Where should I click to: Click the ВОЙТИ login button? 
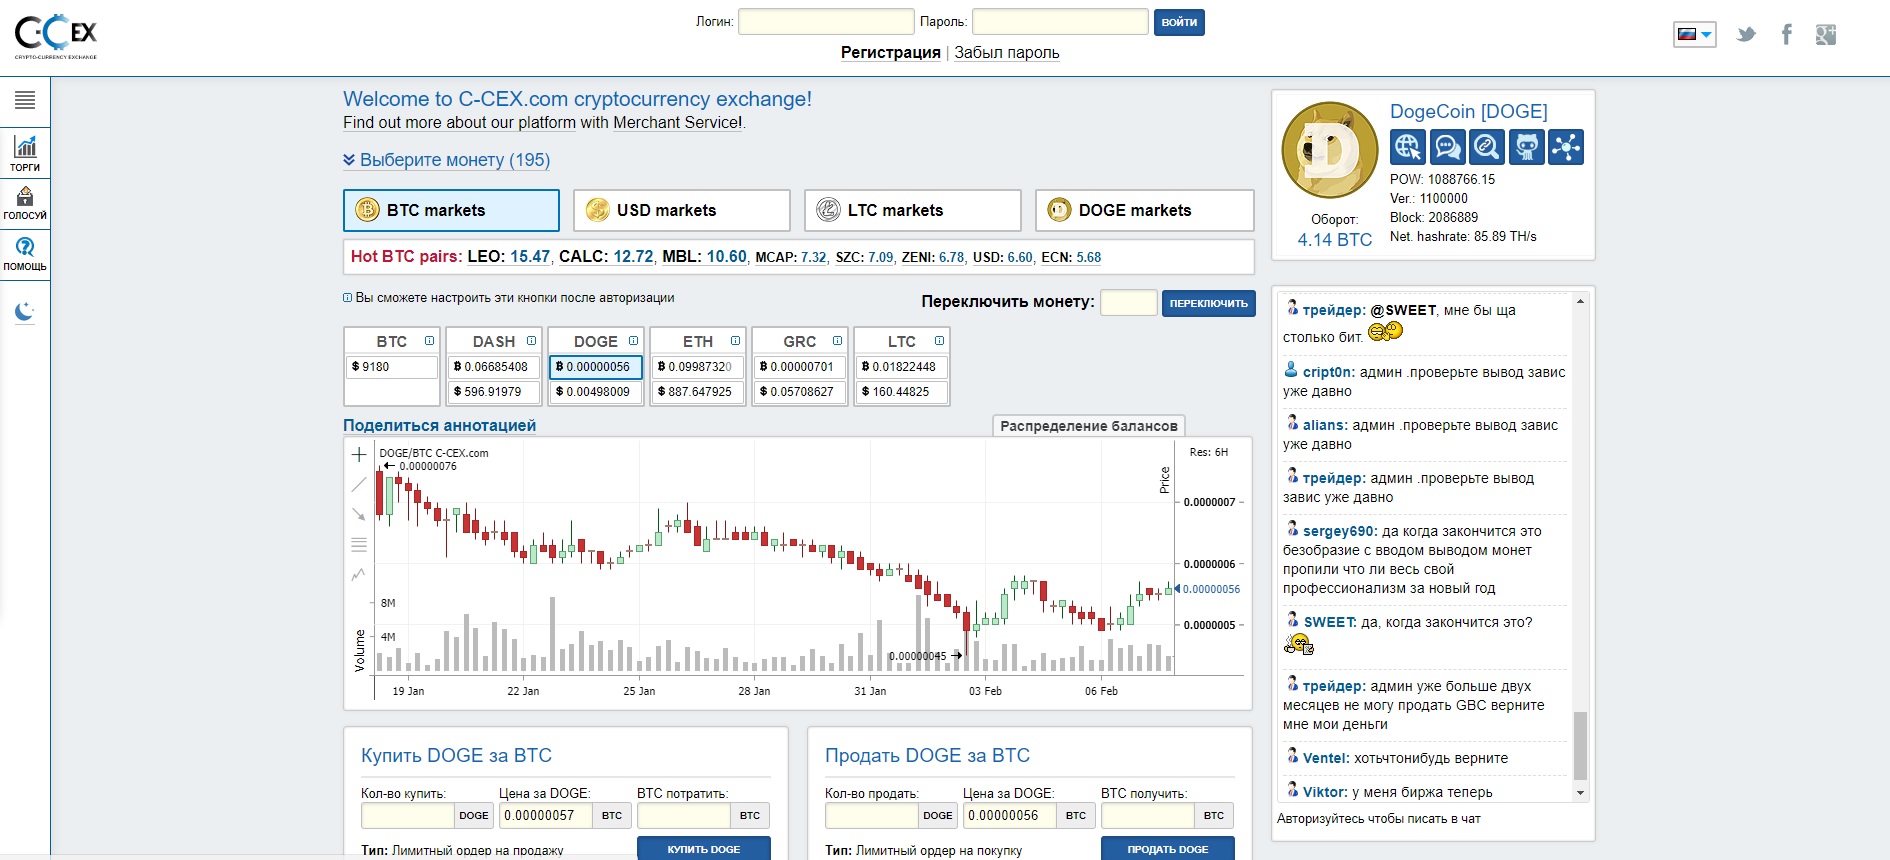[1179, 22]
